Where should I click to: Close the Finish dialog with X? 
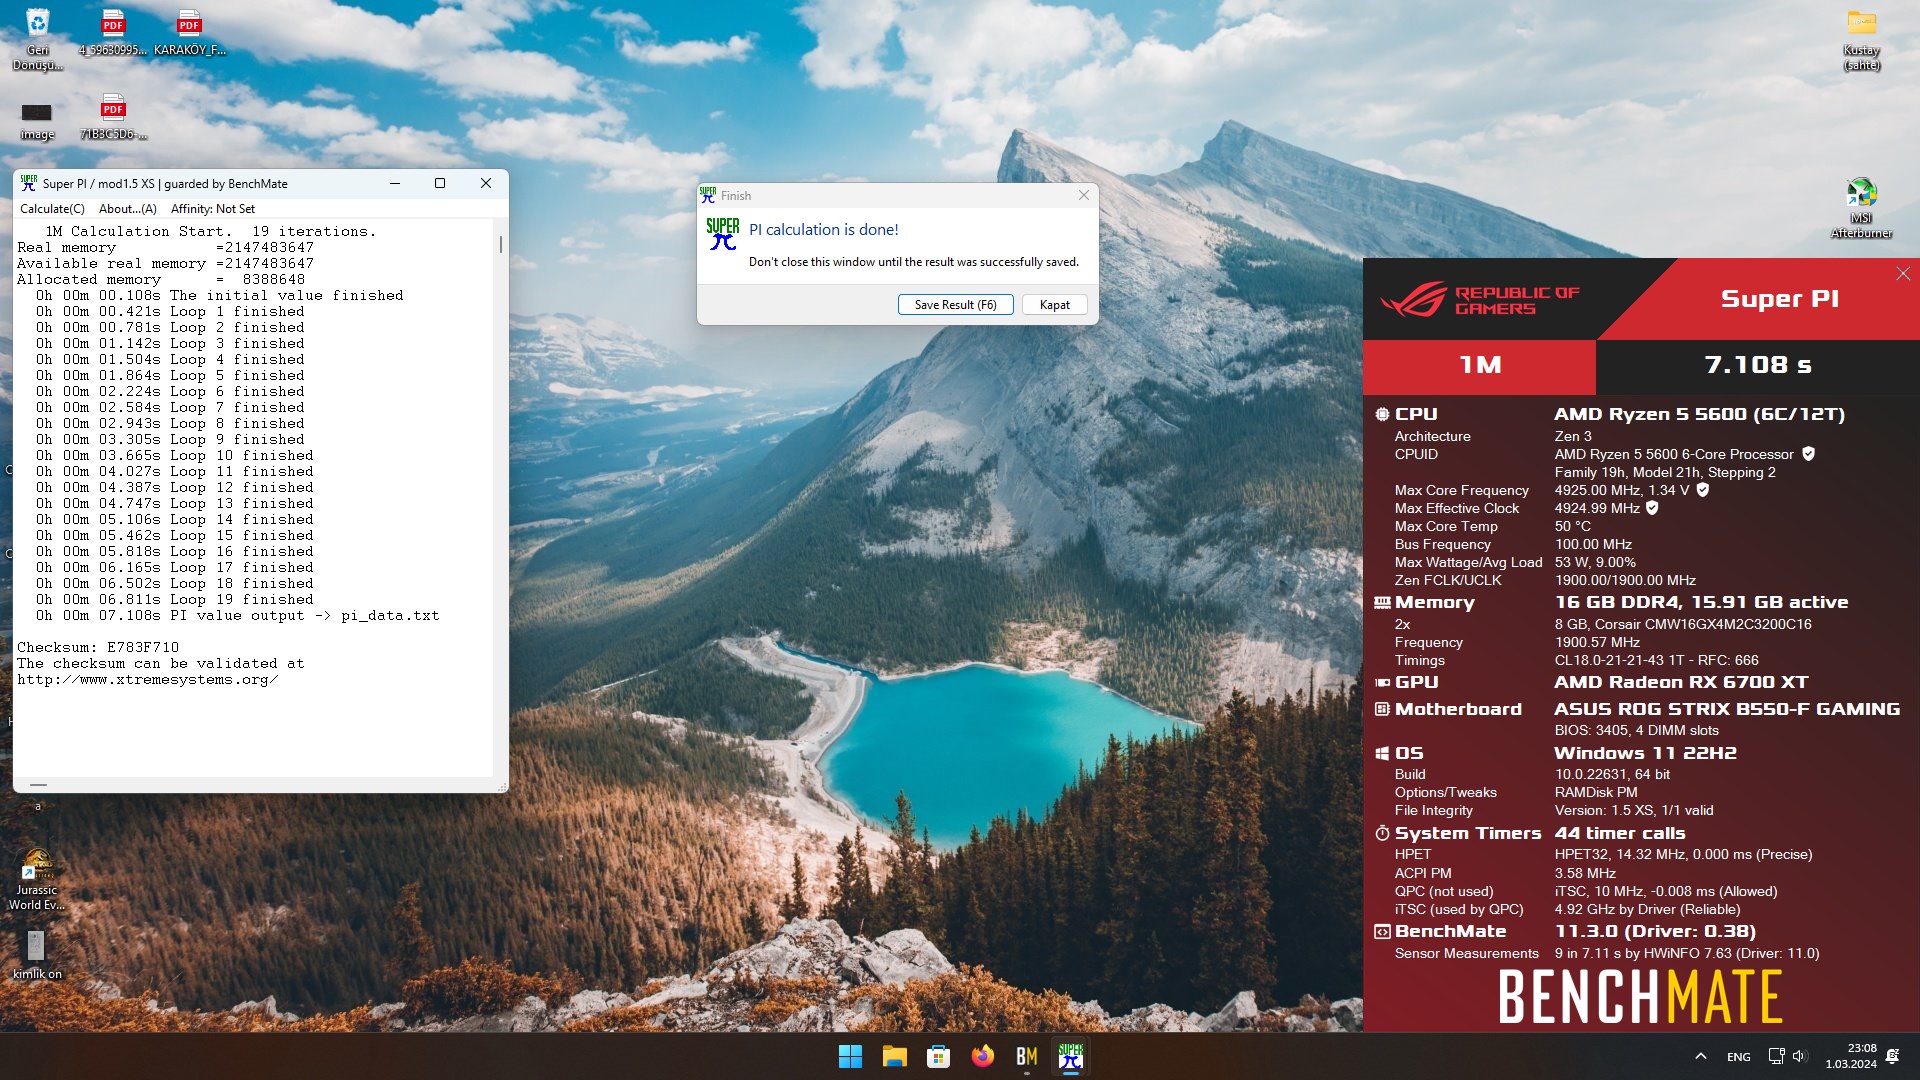1083,195
